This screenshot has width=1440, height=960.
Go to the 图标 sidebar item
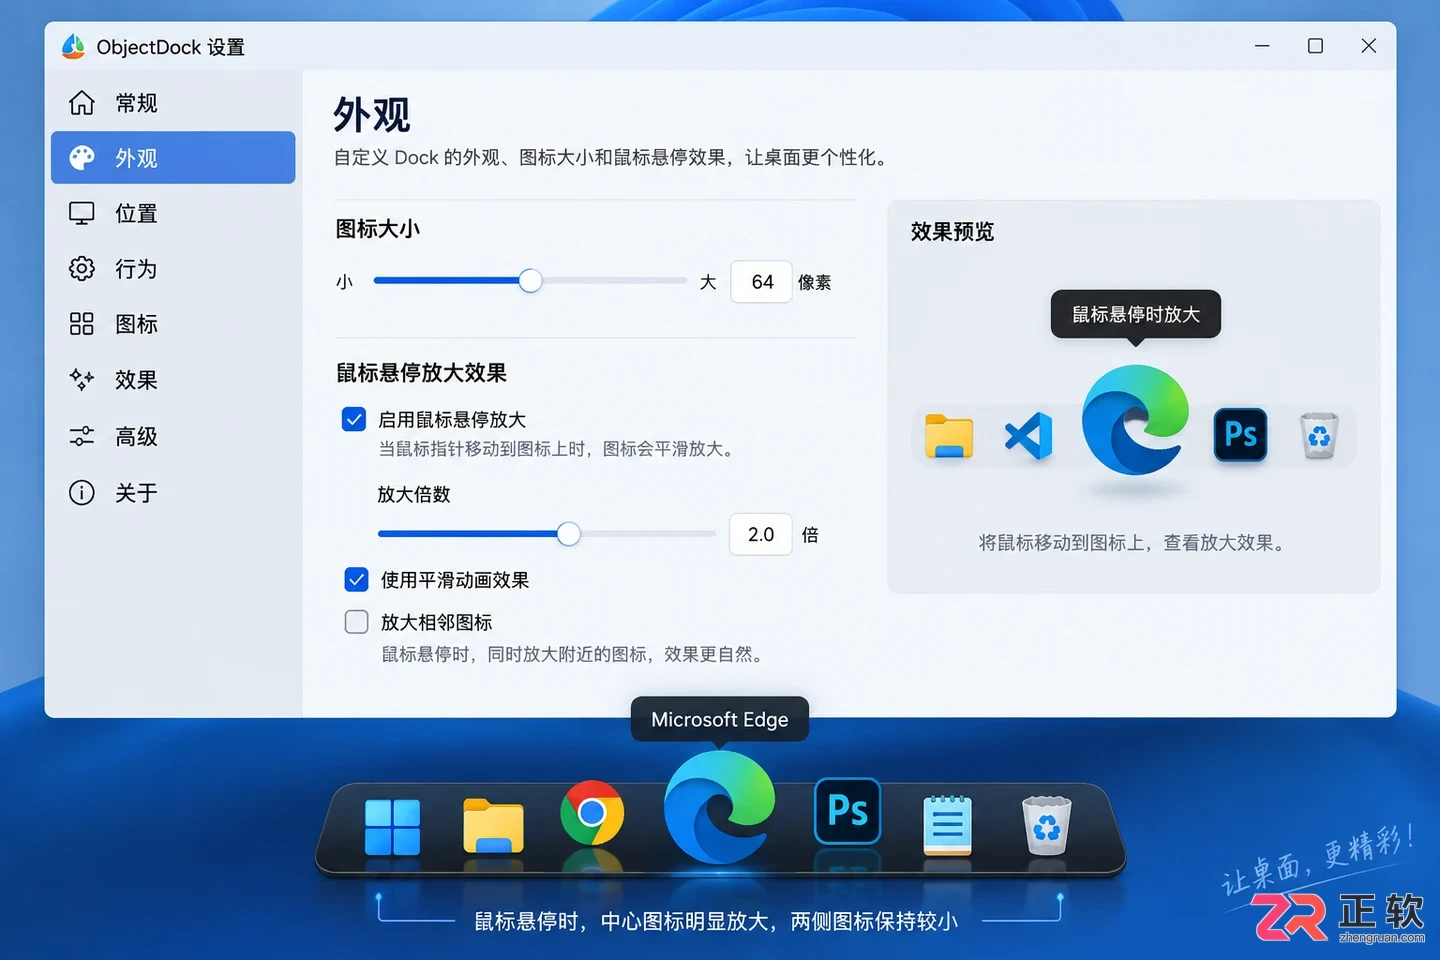point(173,324)
